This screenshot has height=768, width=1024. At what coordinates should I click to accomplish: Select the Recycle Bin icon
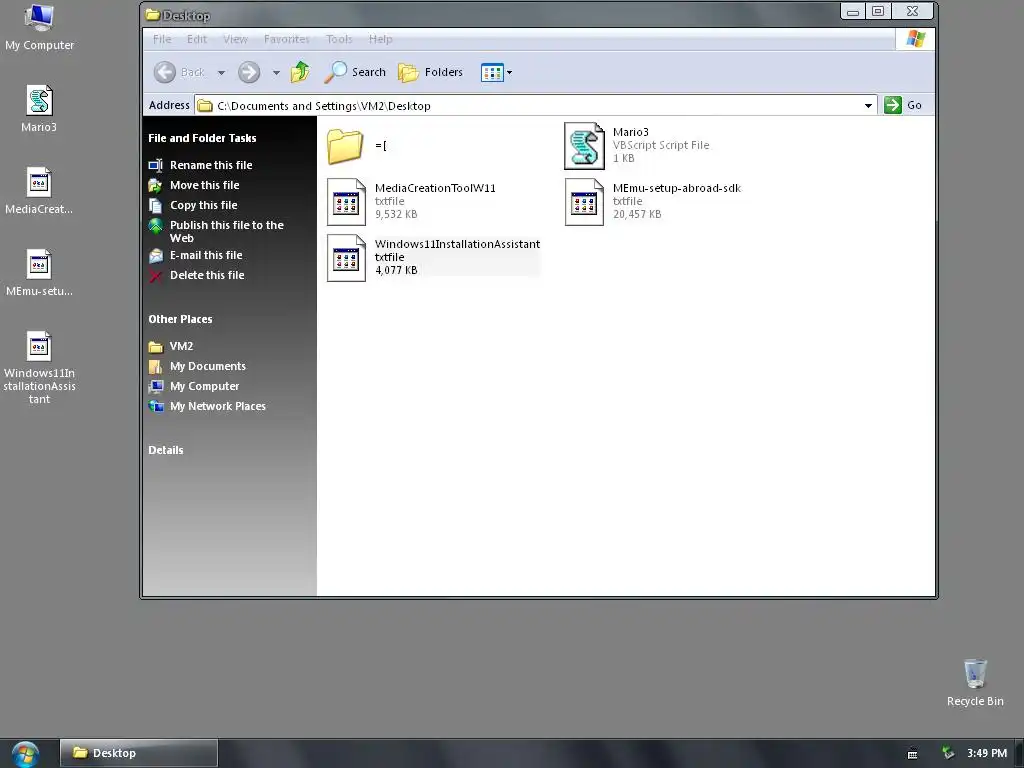[975, 674]
